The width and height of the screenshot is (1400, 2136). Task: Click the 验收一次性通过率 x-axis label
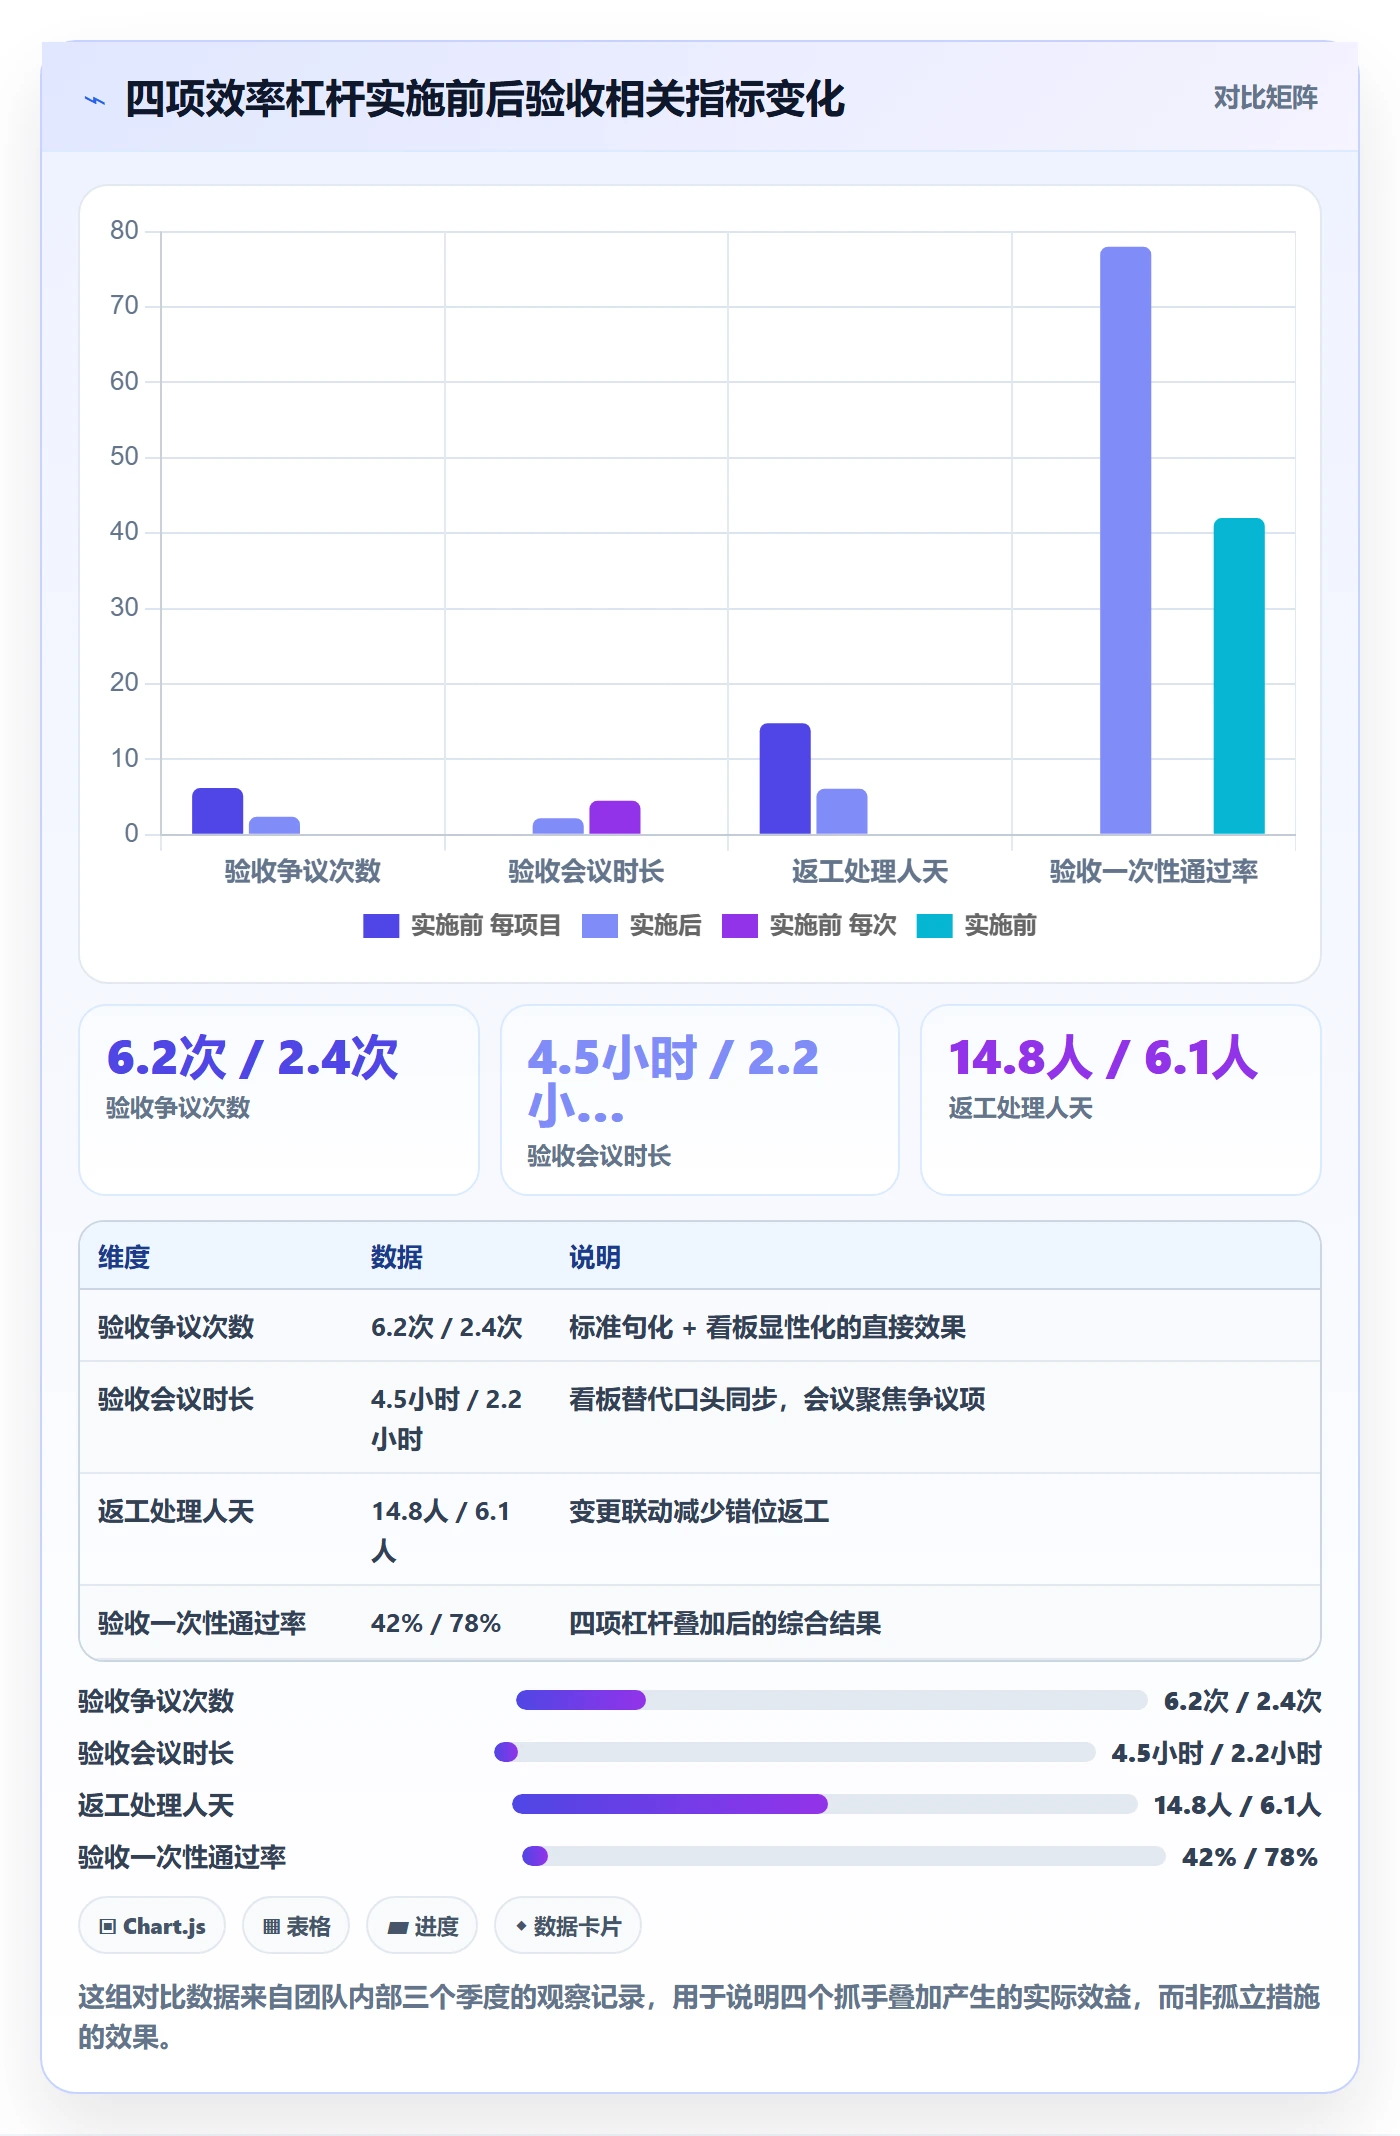coord(1153,871)
